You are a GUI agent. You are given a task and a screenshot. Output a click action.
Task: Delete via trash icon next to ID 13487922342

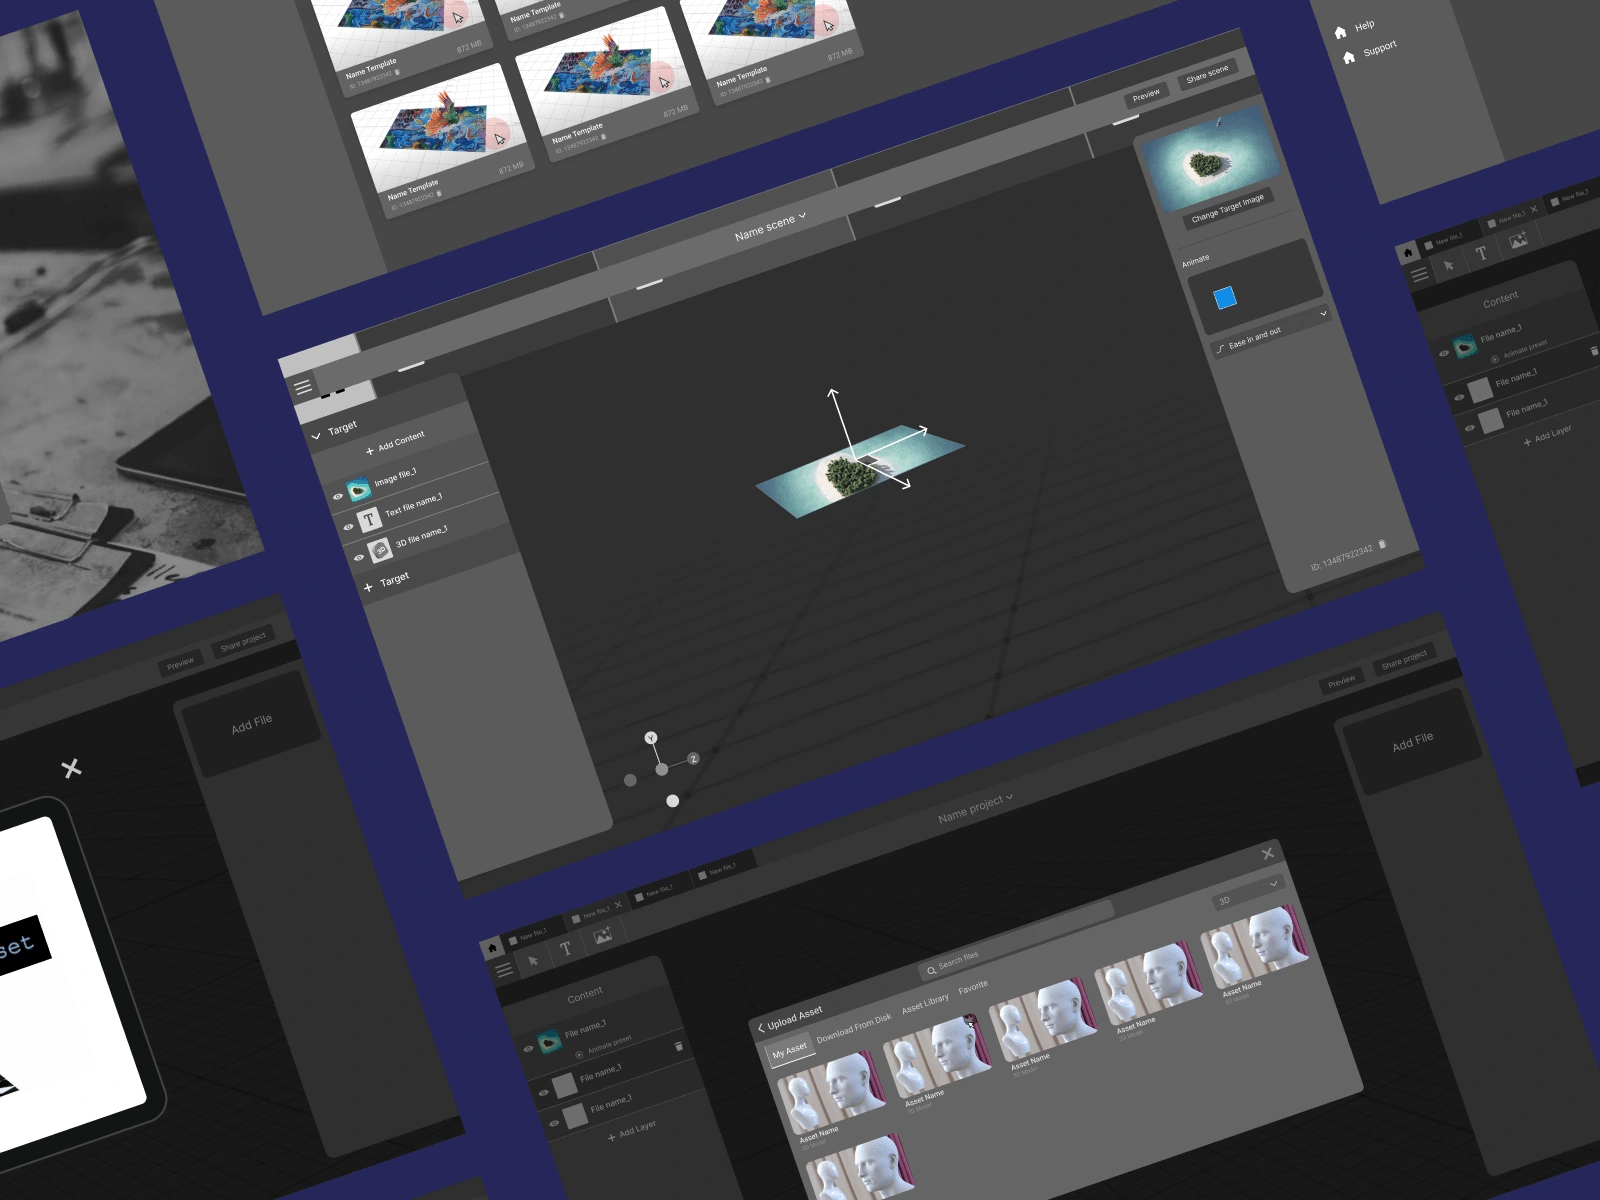(x=1382, y=544)
